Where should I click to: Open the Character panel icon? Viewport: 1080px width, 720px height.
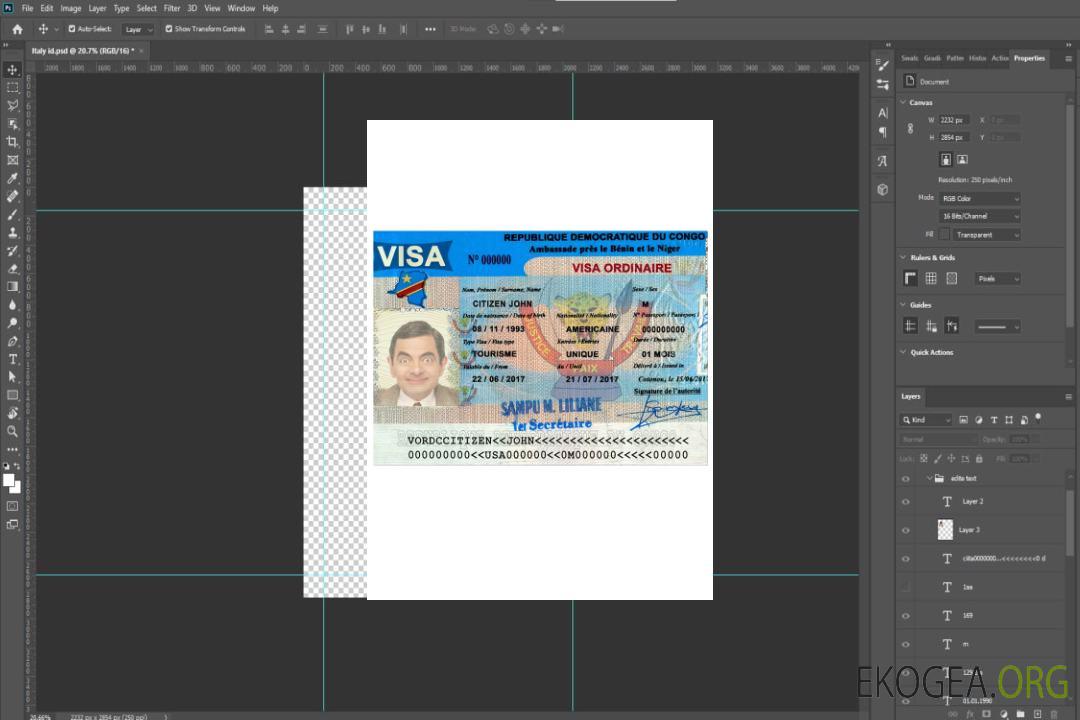tap(882, 112)
